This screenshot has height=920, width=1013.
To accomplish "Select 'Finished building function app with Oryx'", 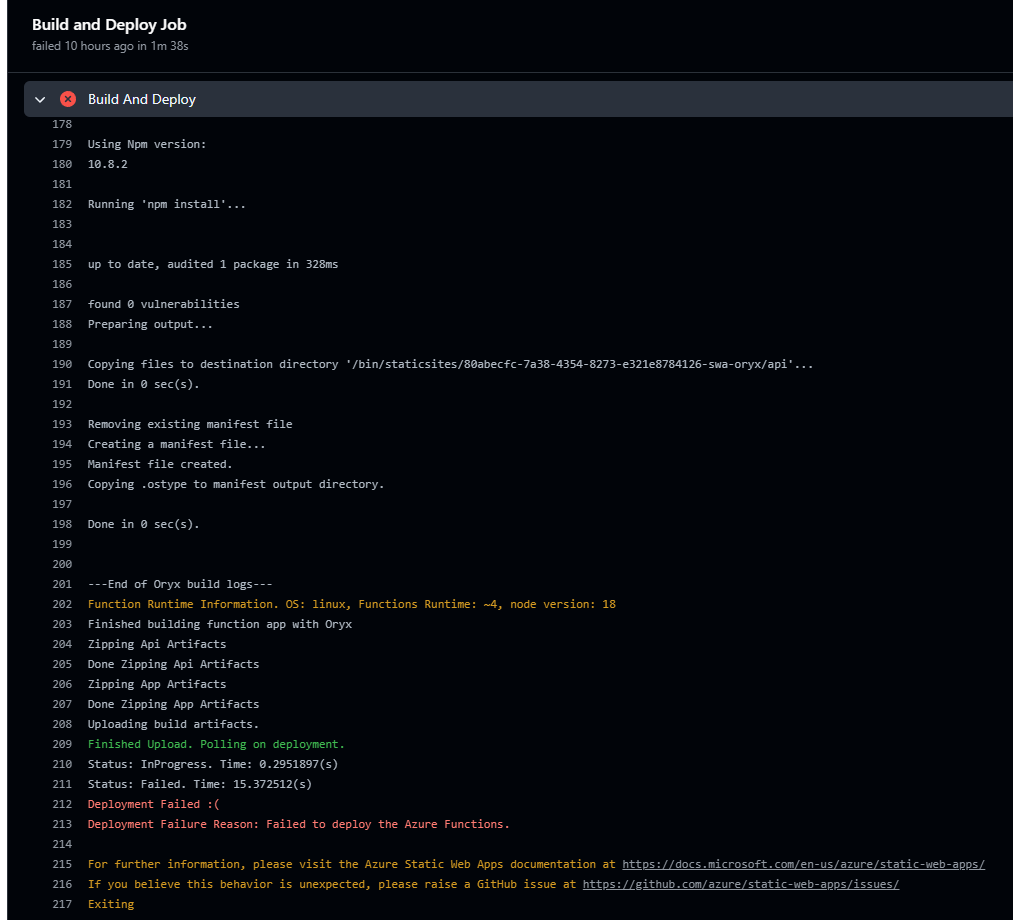I will (220, 624).
